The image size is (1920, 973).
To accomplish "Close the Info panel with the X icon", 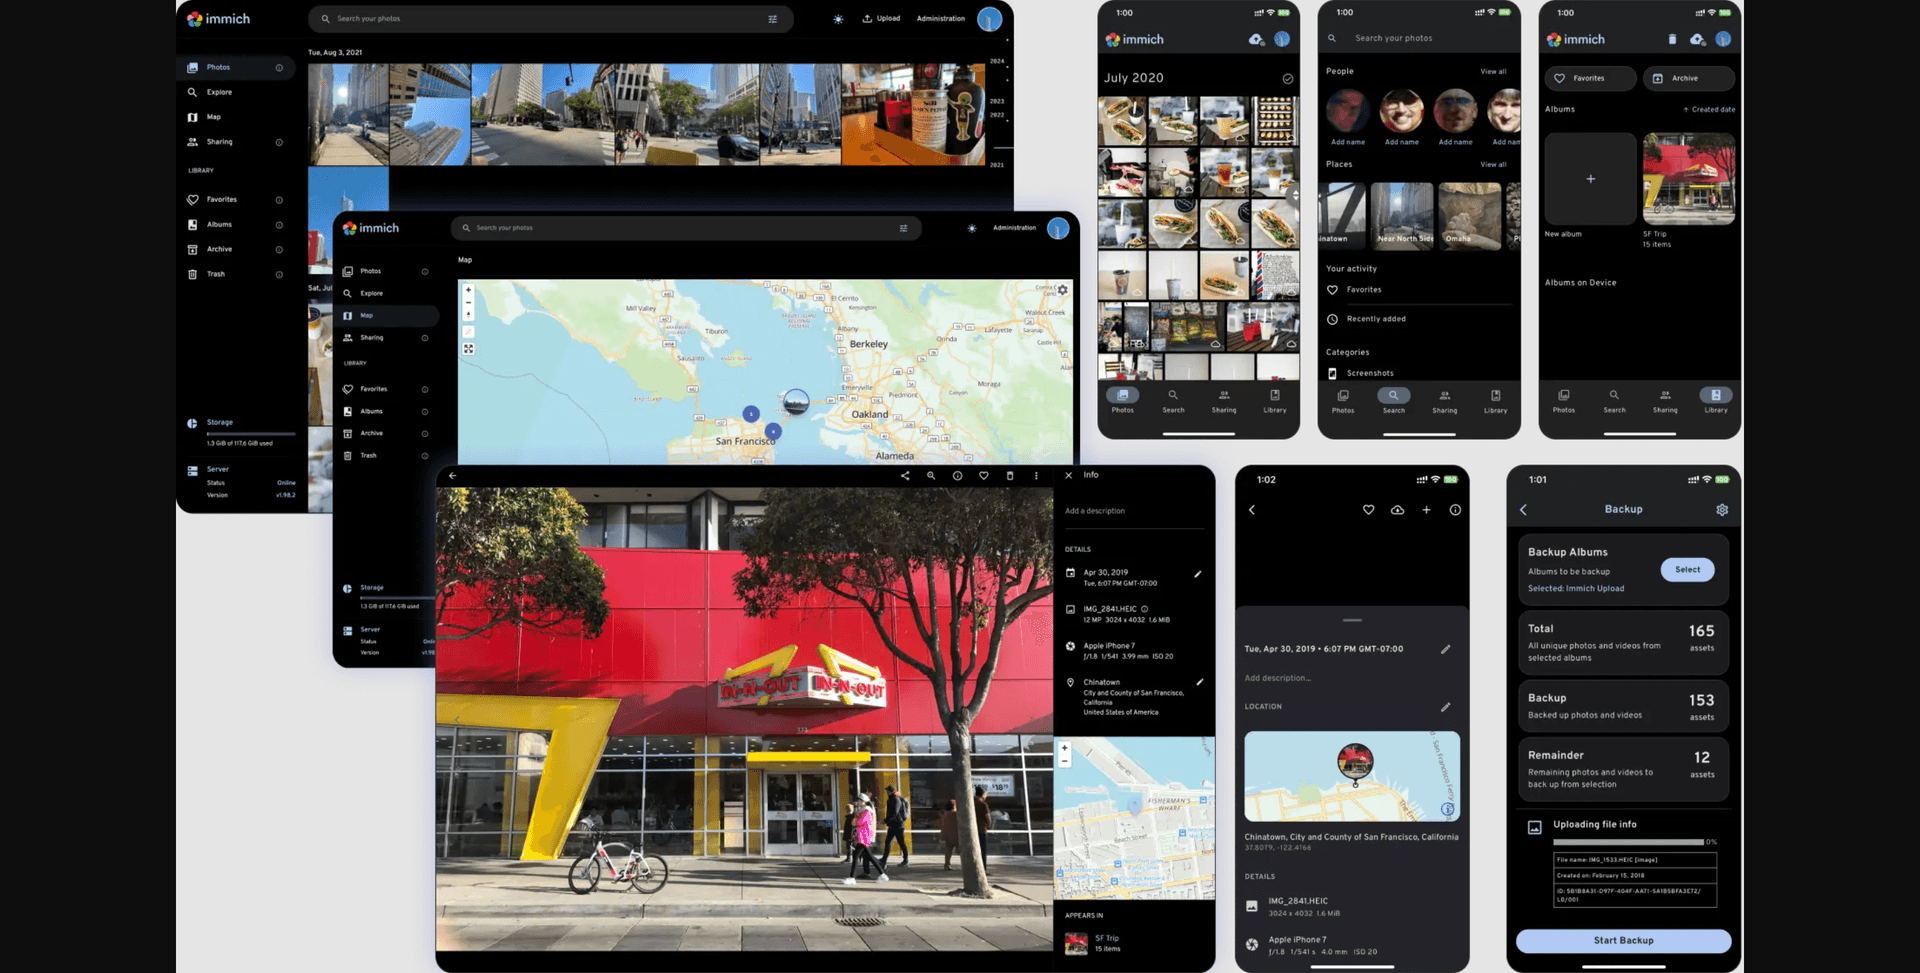I will [1069, 476].
